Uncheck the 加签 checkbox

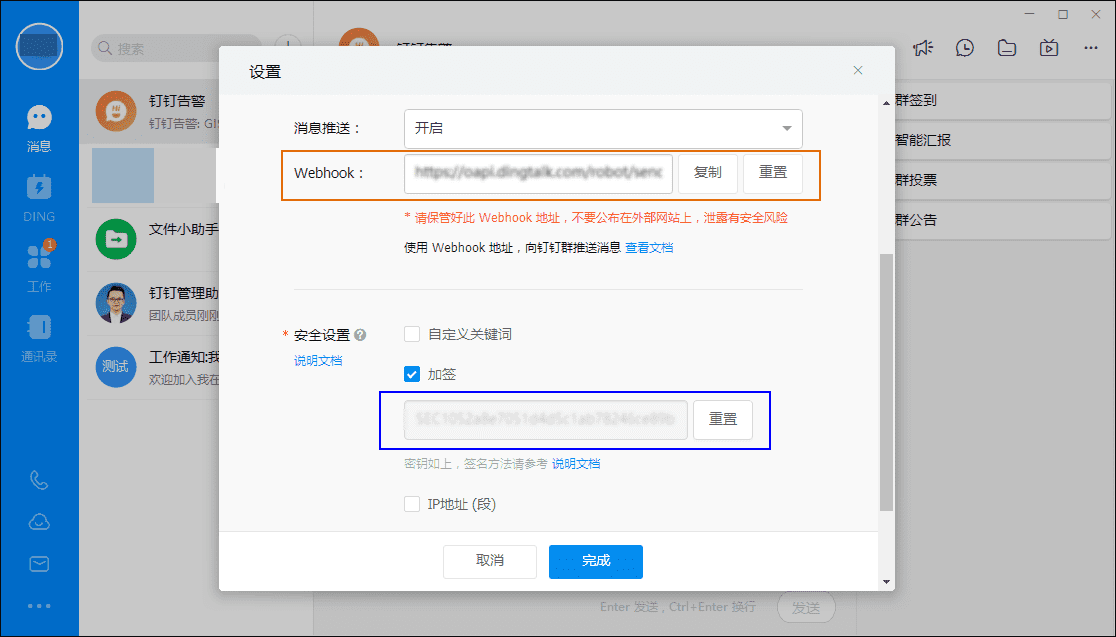point(412,374)
